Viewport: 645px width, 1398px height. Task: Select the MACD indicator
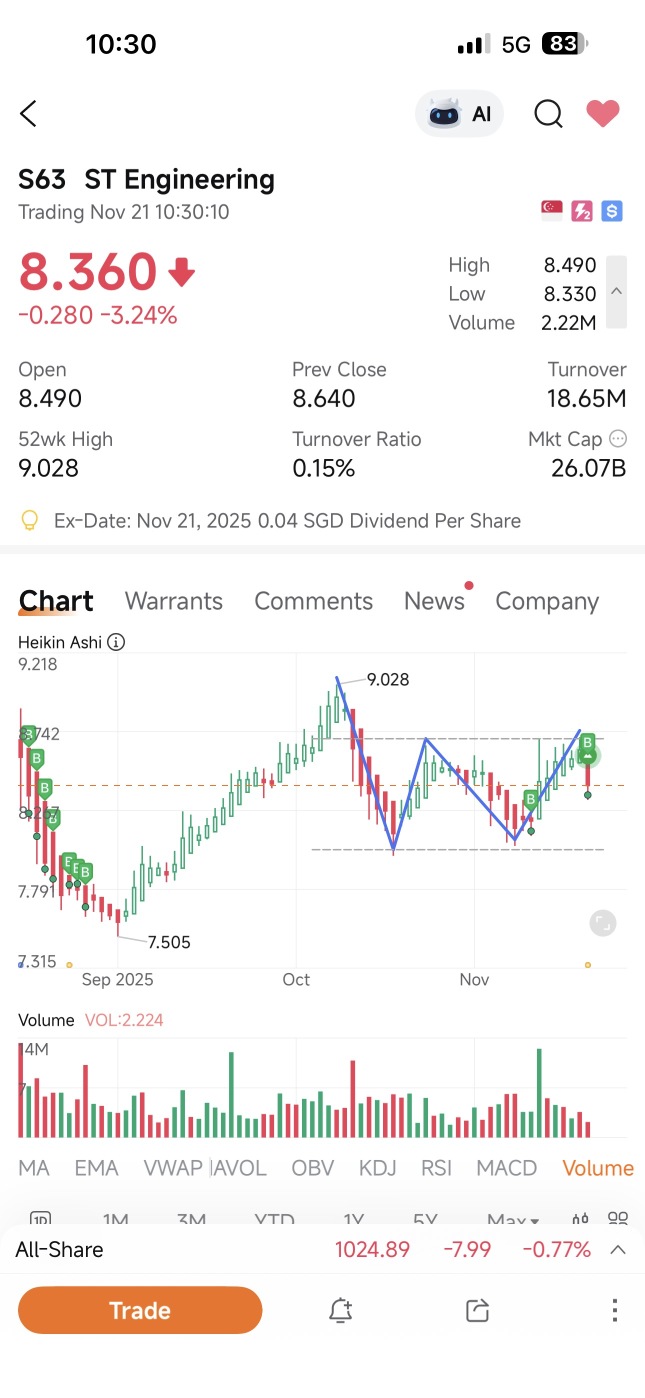[x=507, y=1168]
